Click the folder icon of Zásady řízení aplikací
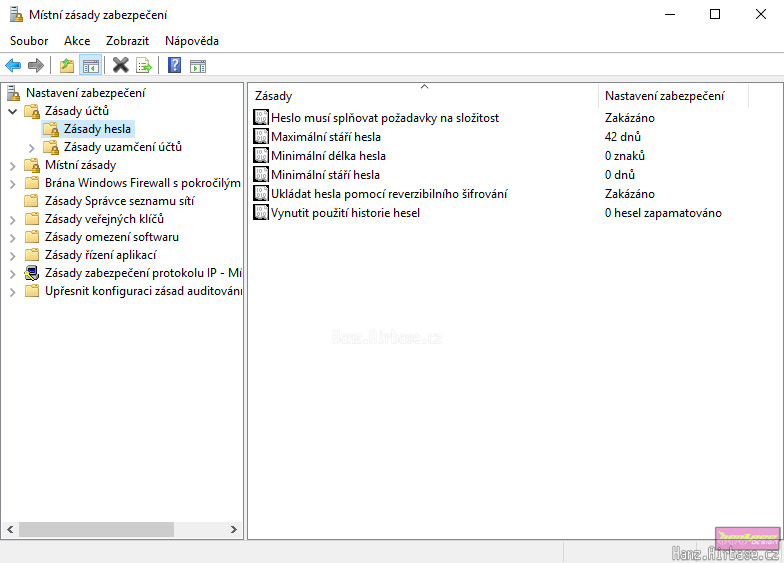This screenshot has width=784, height=563. pyautogui.click(x=32, y=254)
